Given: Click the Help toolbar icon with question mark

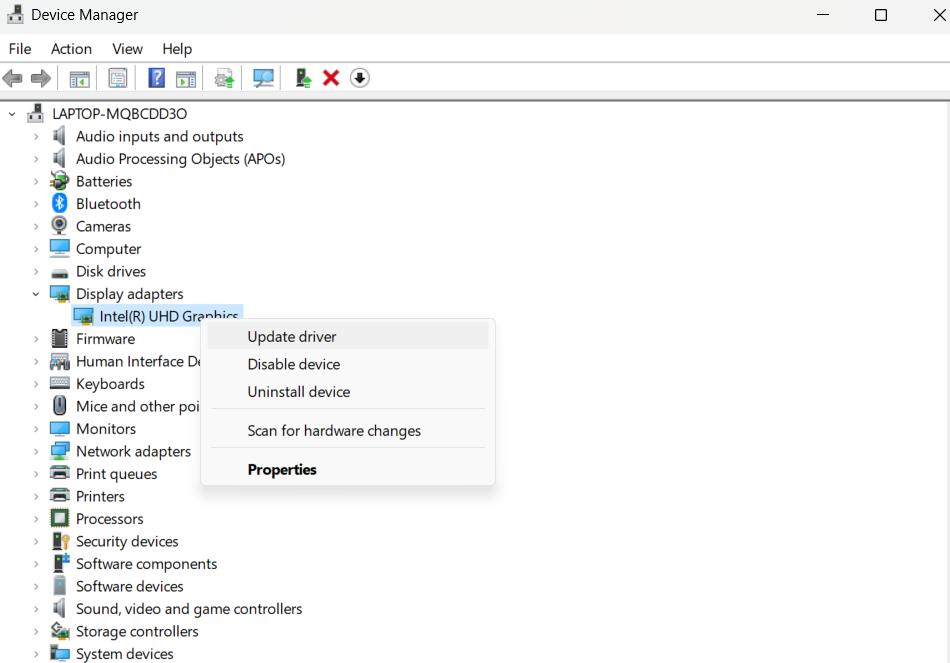Looking at the screenshot, I should pos(157,78).
